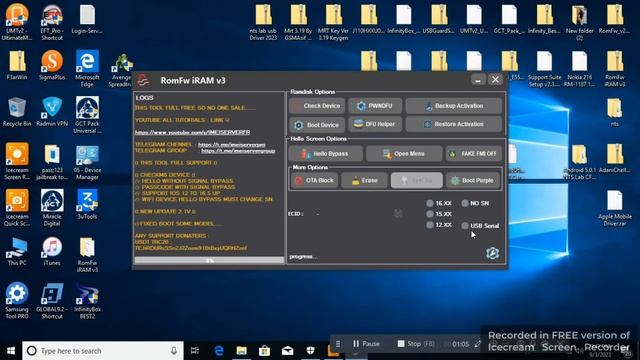Image resolution: width=640 pixels, height=360 pixels.
Task: Pause the Icecream screen recording
Action: coord(366,344)
